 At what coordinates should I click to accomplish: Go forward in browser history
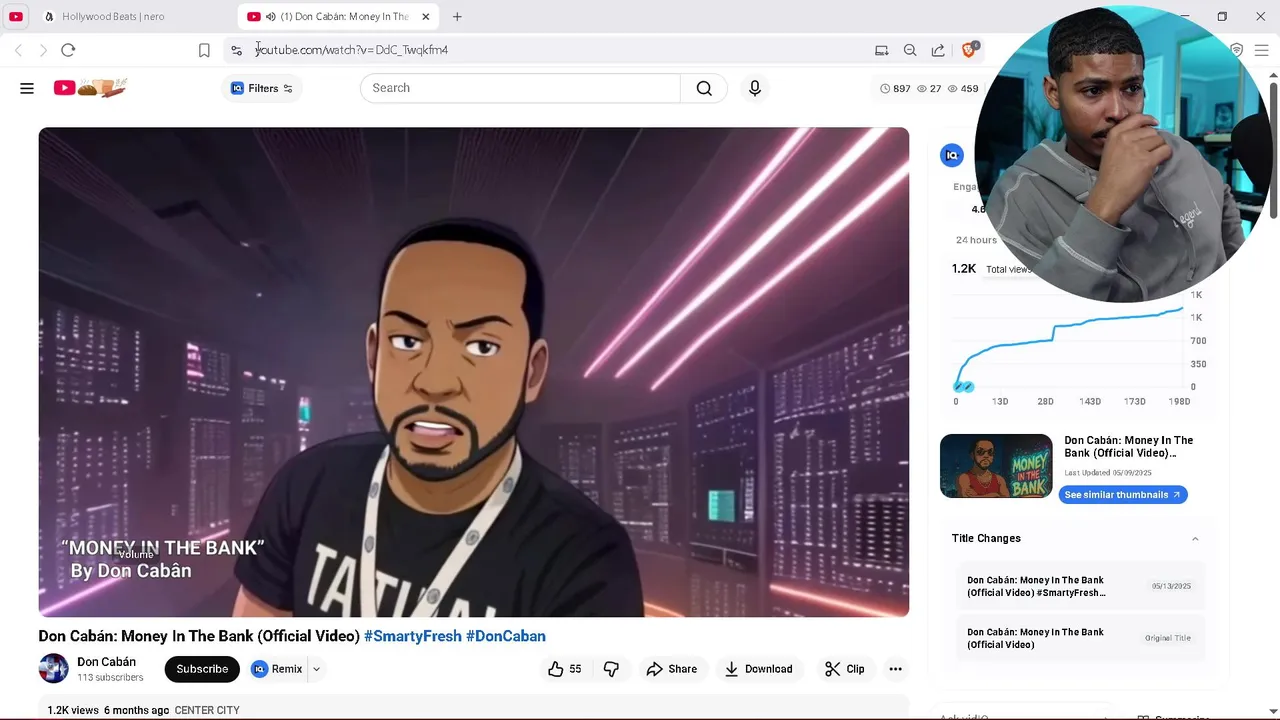tap(43, 50)
